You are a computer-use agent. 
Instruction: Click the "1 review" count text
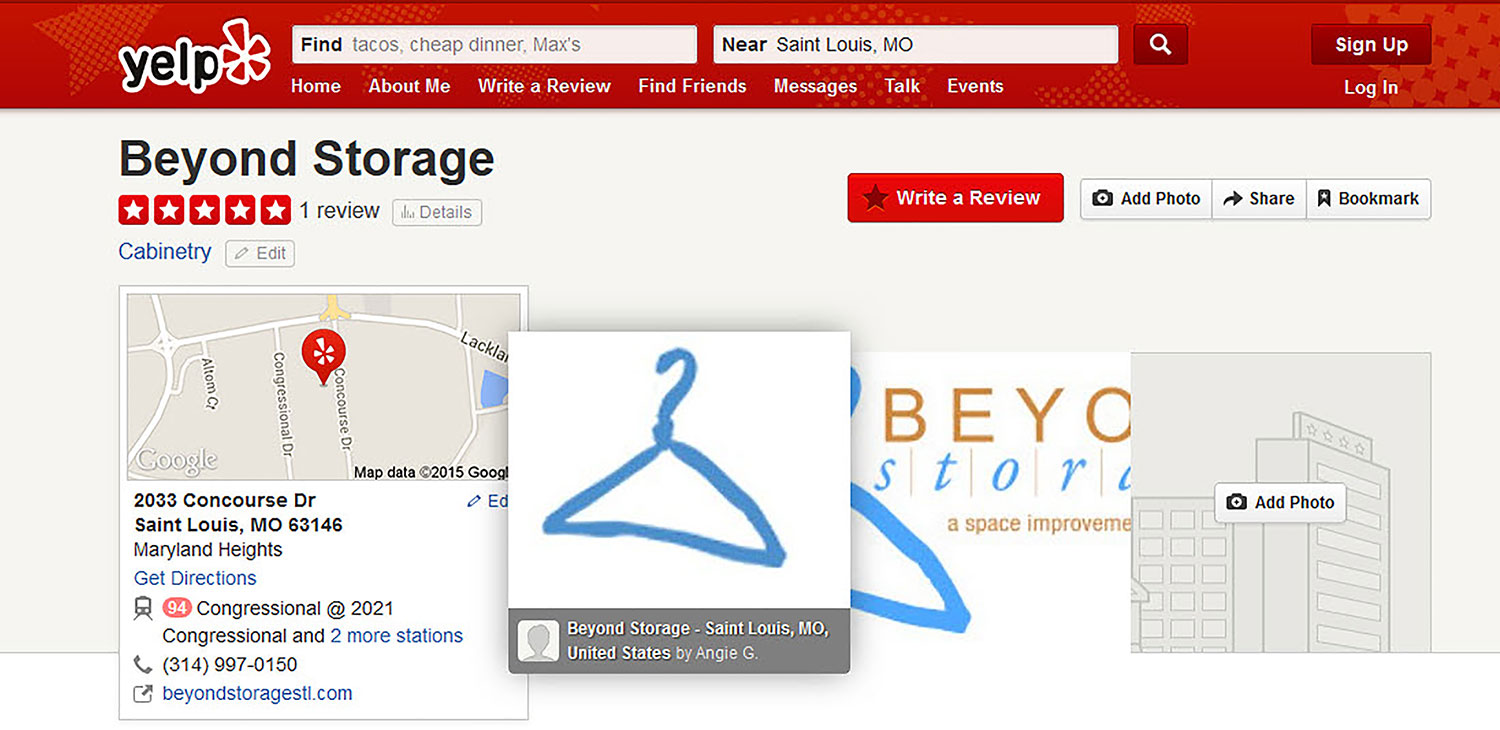pyautogui.click(x=340, y=211)
